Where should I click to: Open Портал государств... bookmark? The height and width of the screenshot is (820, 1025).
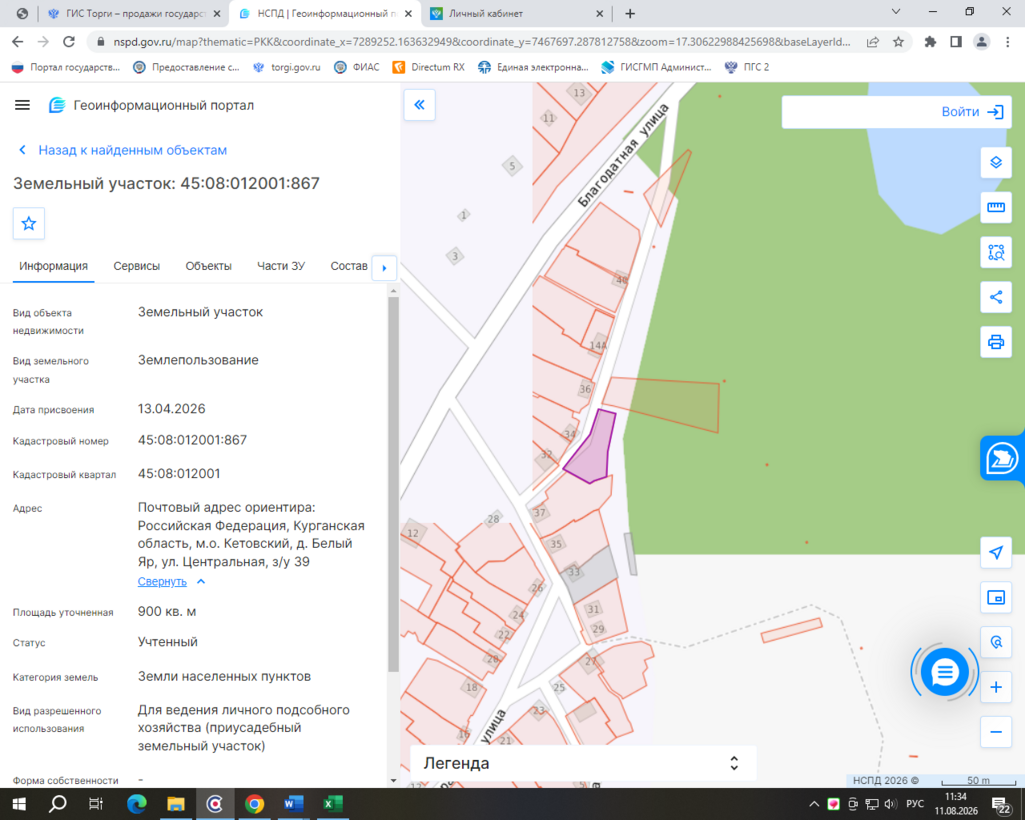pyautogui.click(x=66, y=67)
